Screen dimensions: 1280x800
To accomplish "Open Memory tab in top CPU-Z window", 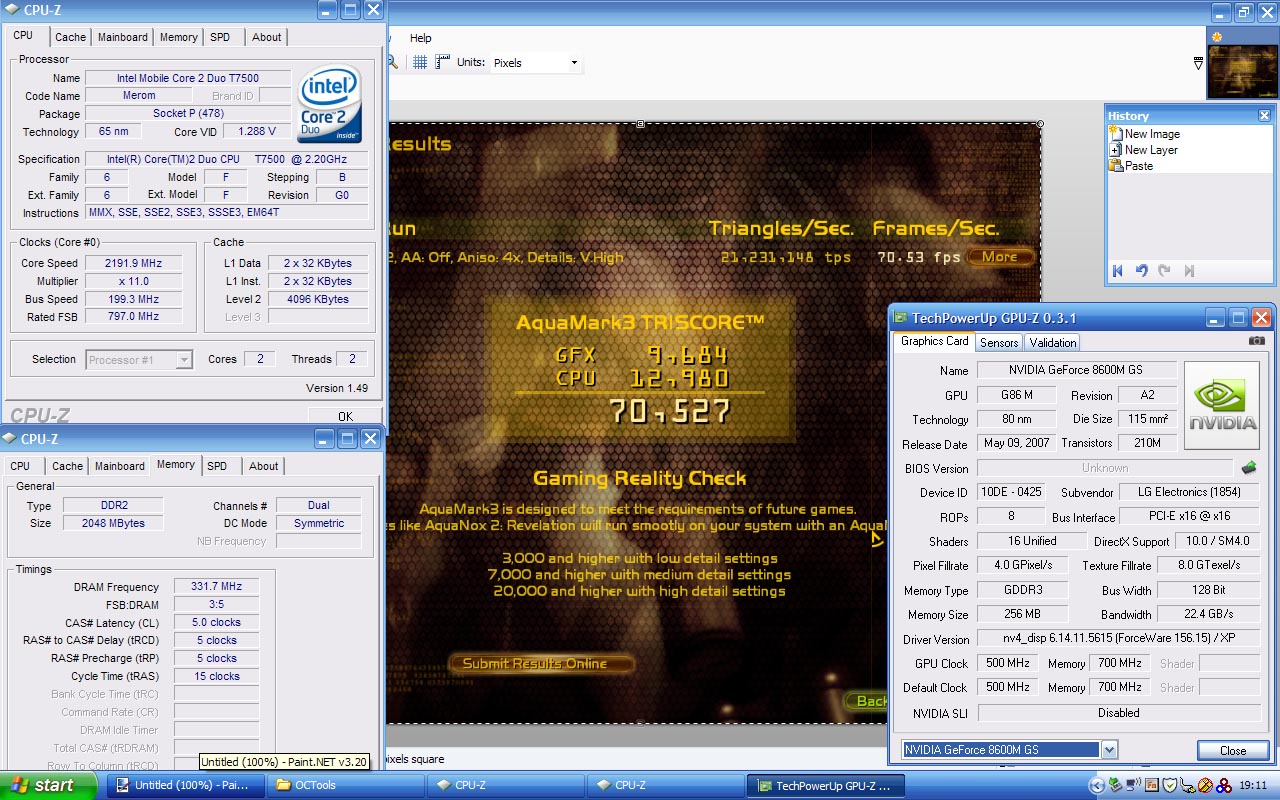I will [x=179, y=37].
